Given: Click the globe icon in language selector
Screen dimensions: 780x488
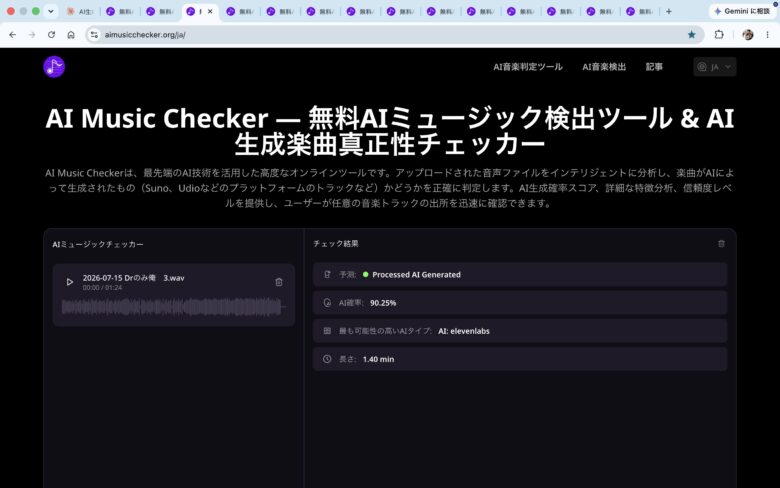Looking at the screenshot, I should point(702,67).
